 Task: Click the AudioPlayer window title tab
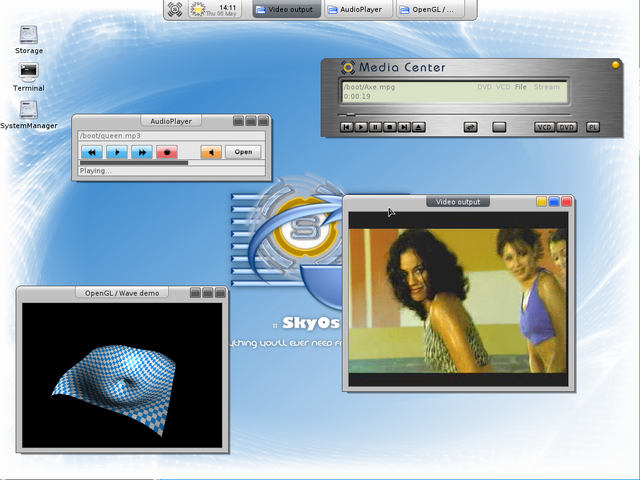click(x=171, y=121)
